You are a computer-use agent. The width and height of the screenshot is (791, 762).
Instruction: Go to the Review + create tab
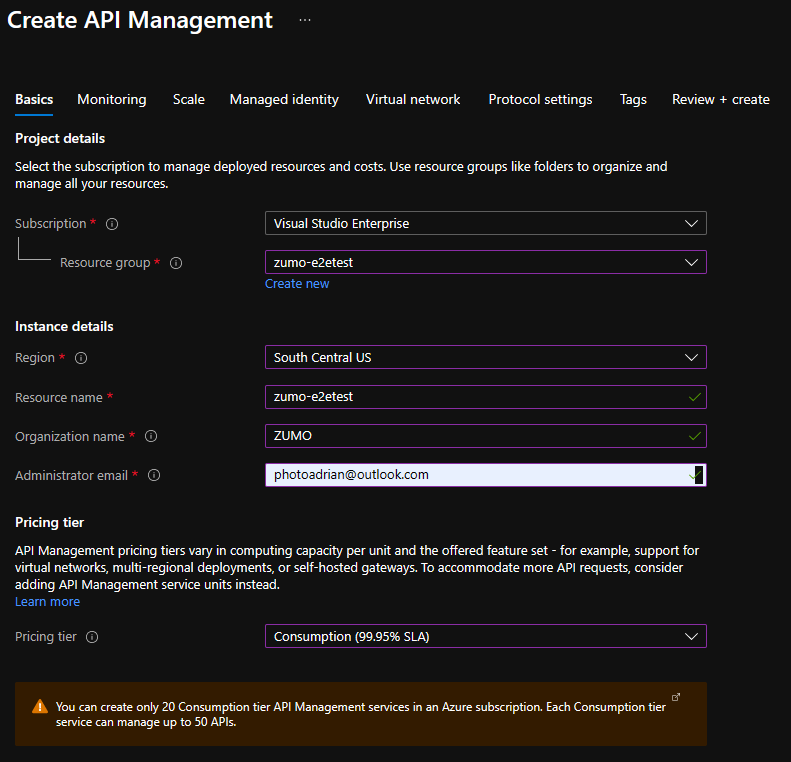tap(721, 99)
